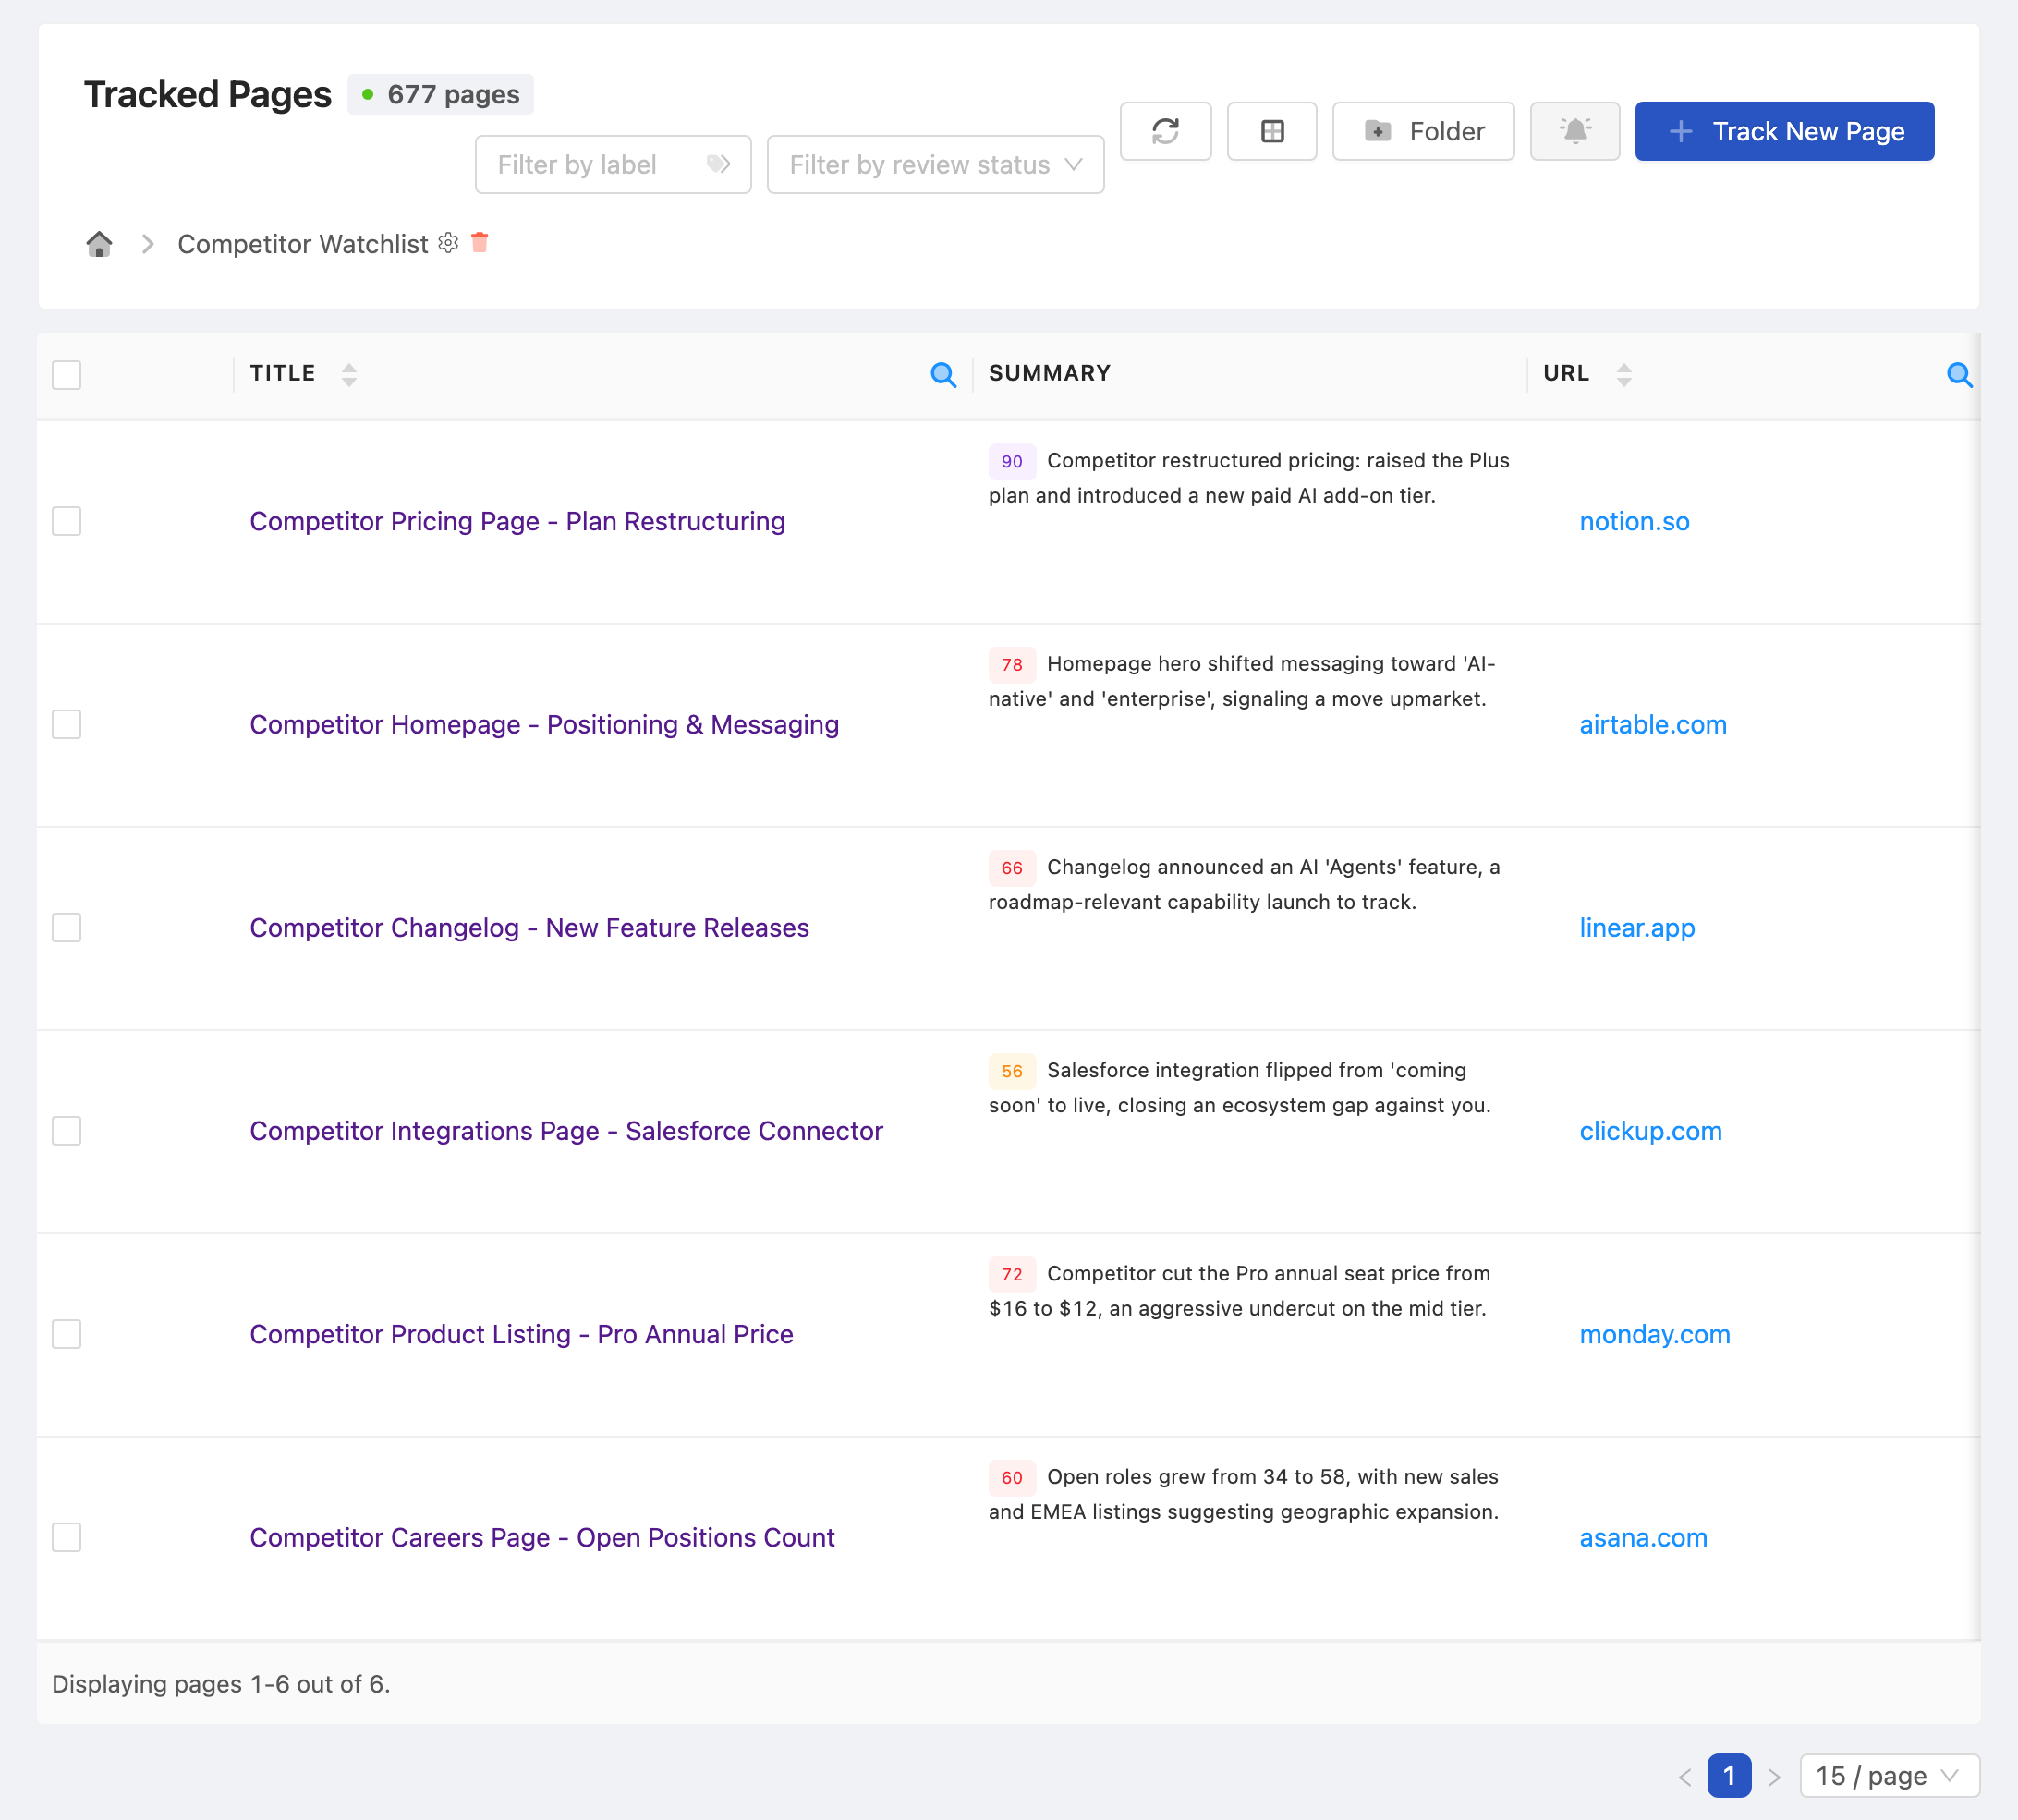Click the Competitor Watchlist breadcrumb
The height and width of the screenshot is (1820, 2018).
302,244
